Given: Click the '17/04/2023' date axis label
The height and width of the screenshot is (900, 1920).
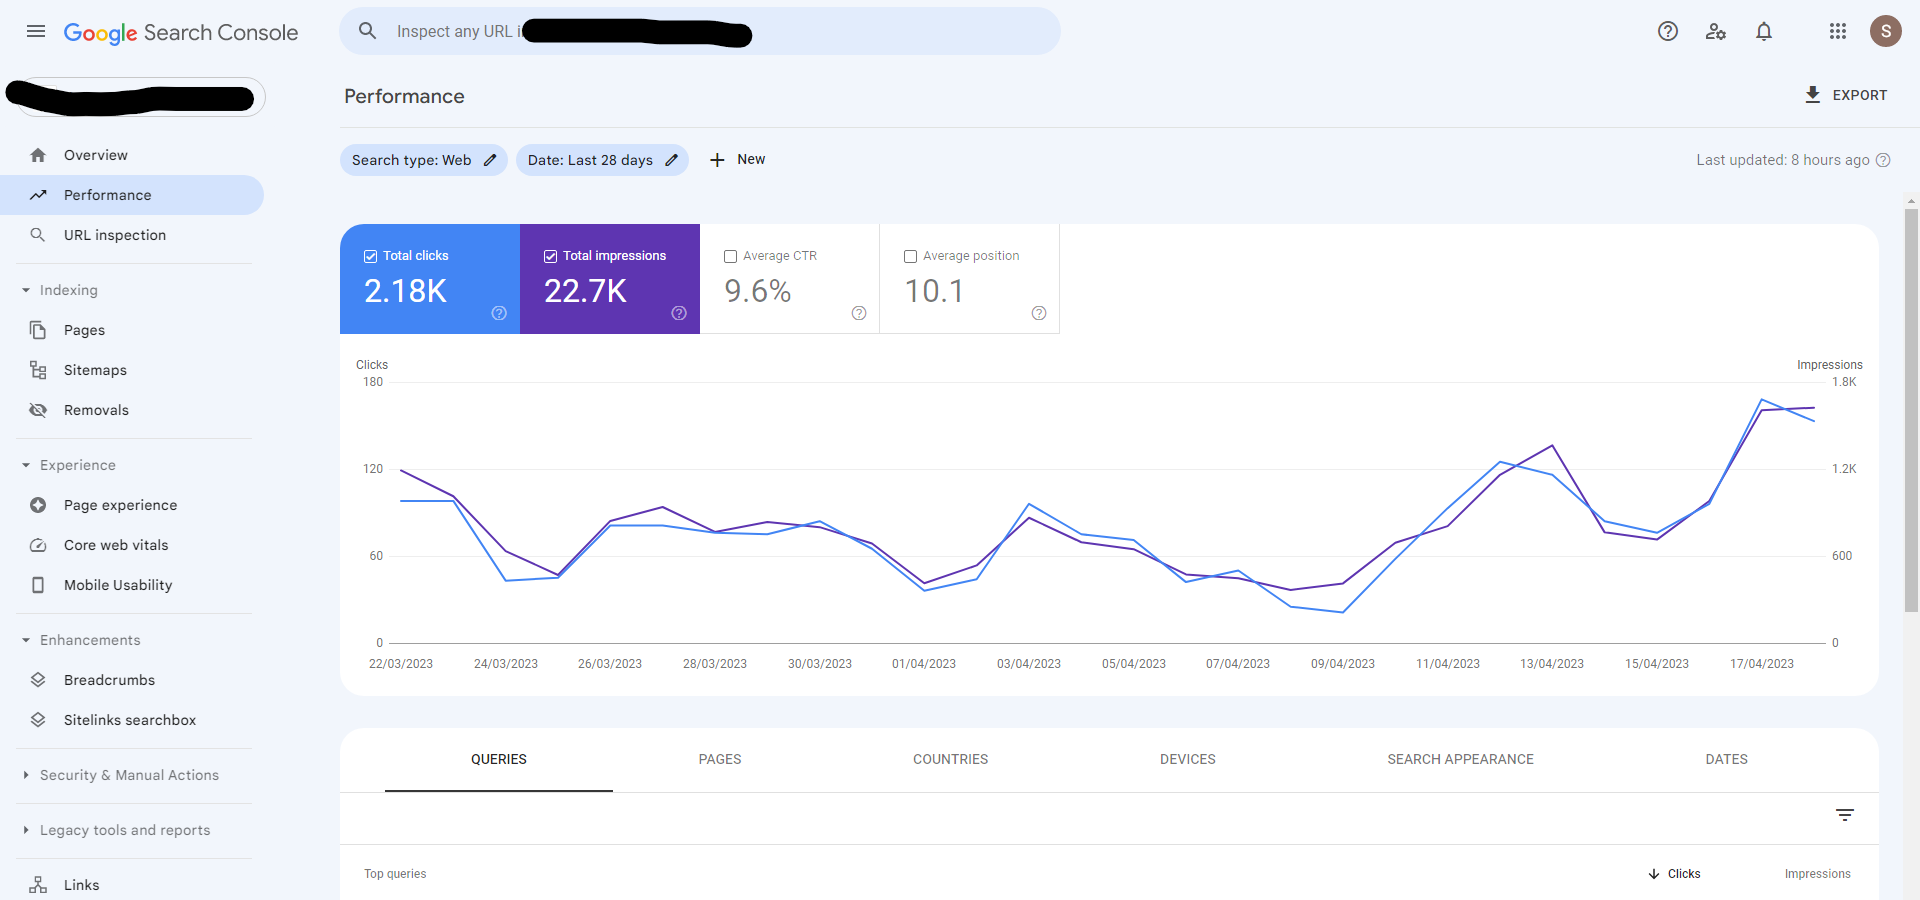Looking at the screenshot, I should pyautogui.click(x=1762, y=664).
